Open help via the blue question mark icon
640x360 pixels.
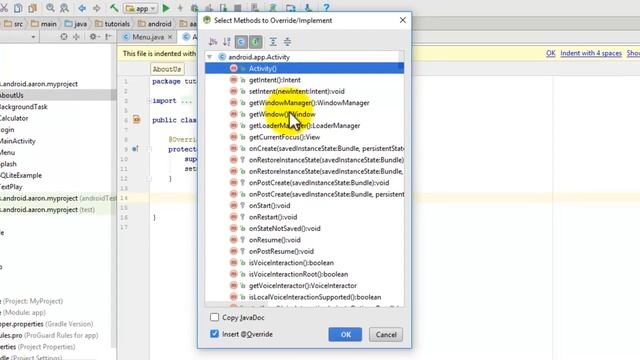tap(326, 7)
